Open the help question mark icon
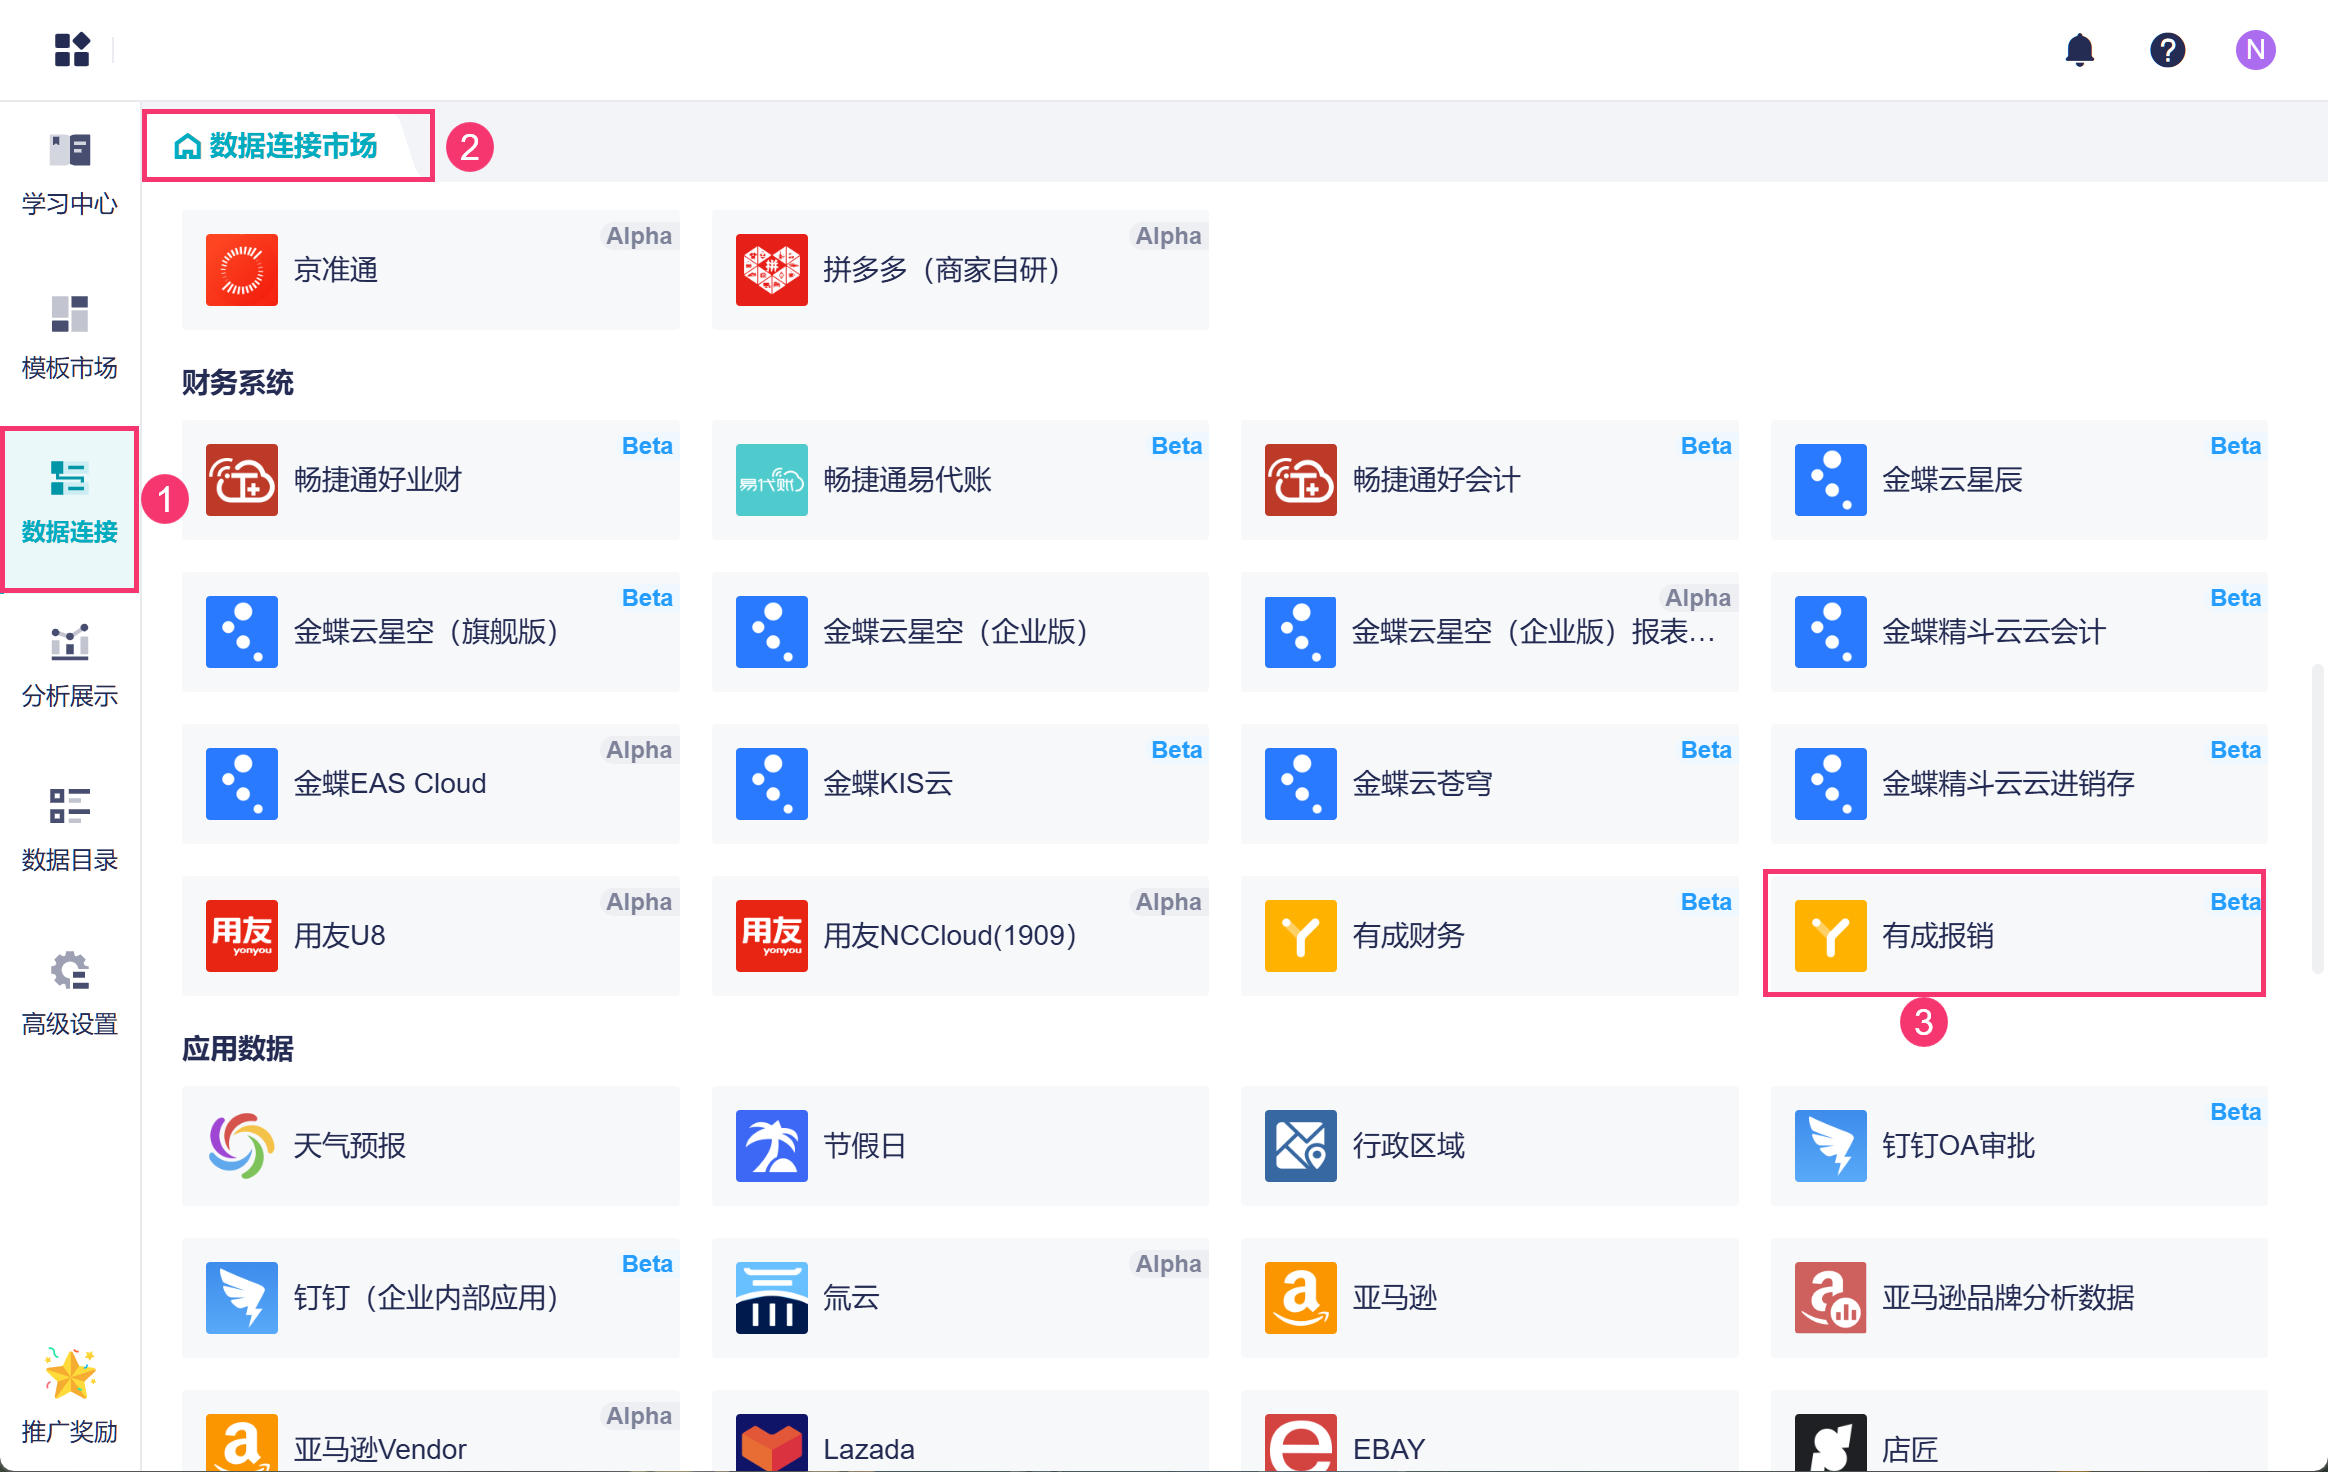 2167,49
